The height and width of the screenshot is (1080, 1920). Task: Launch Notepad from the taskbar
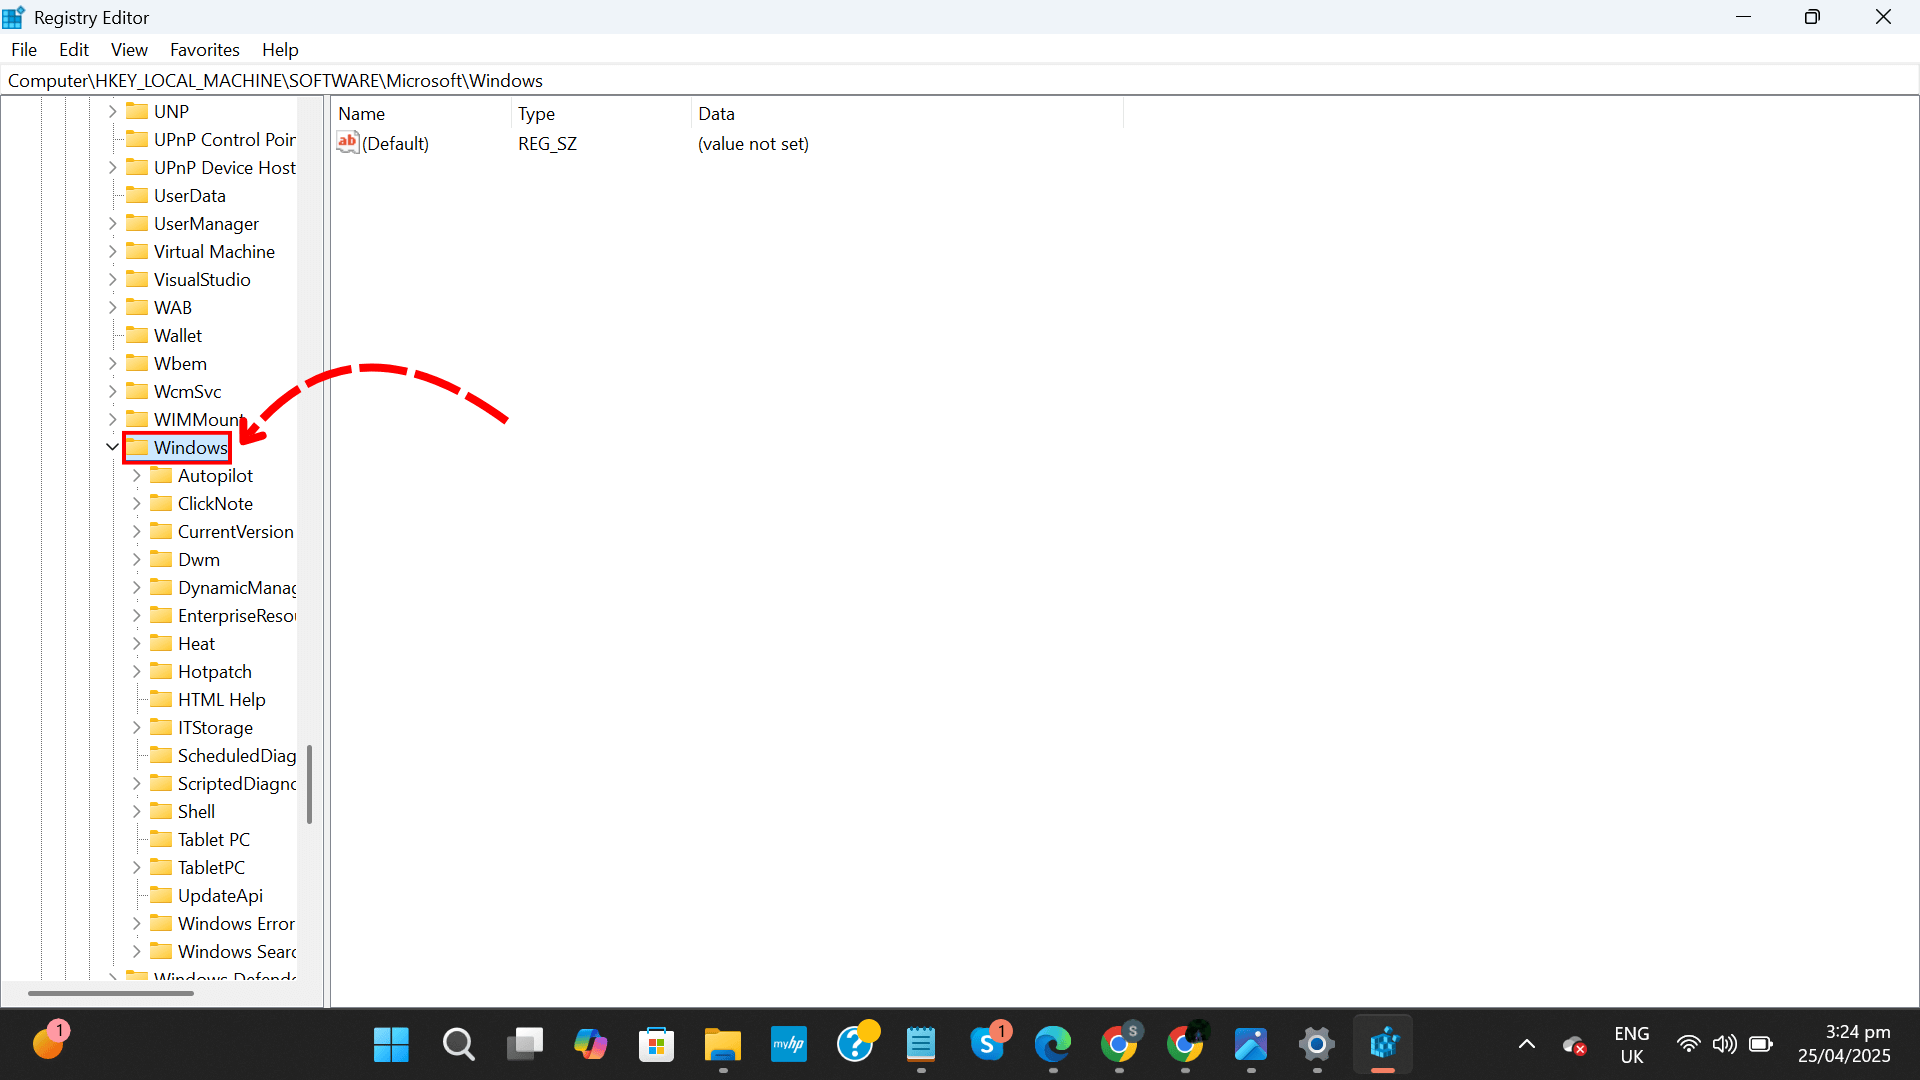point(922,1043)
